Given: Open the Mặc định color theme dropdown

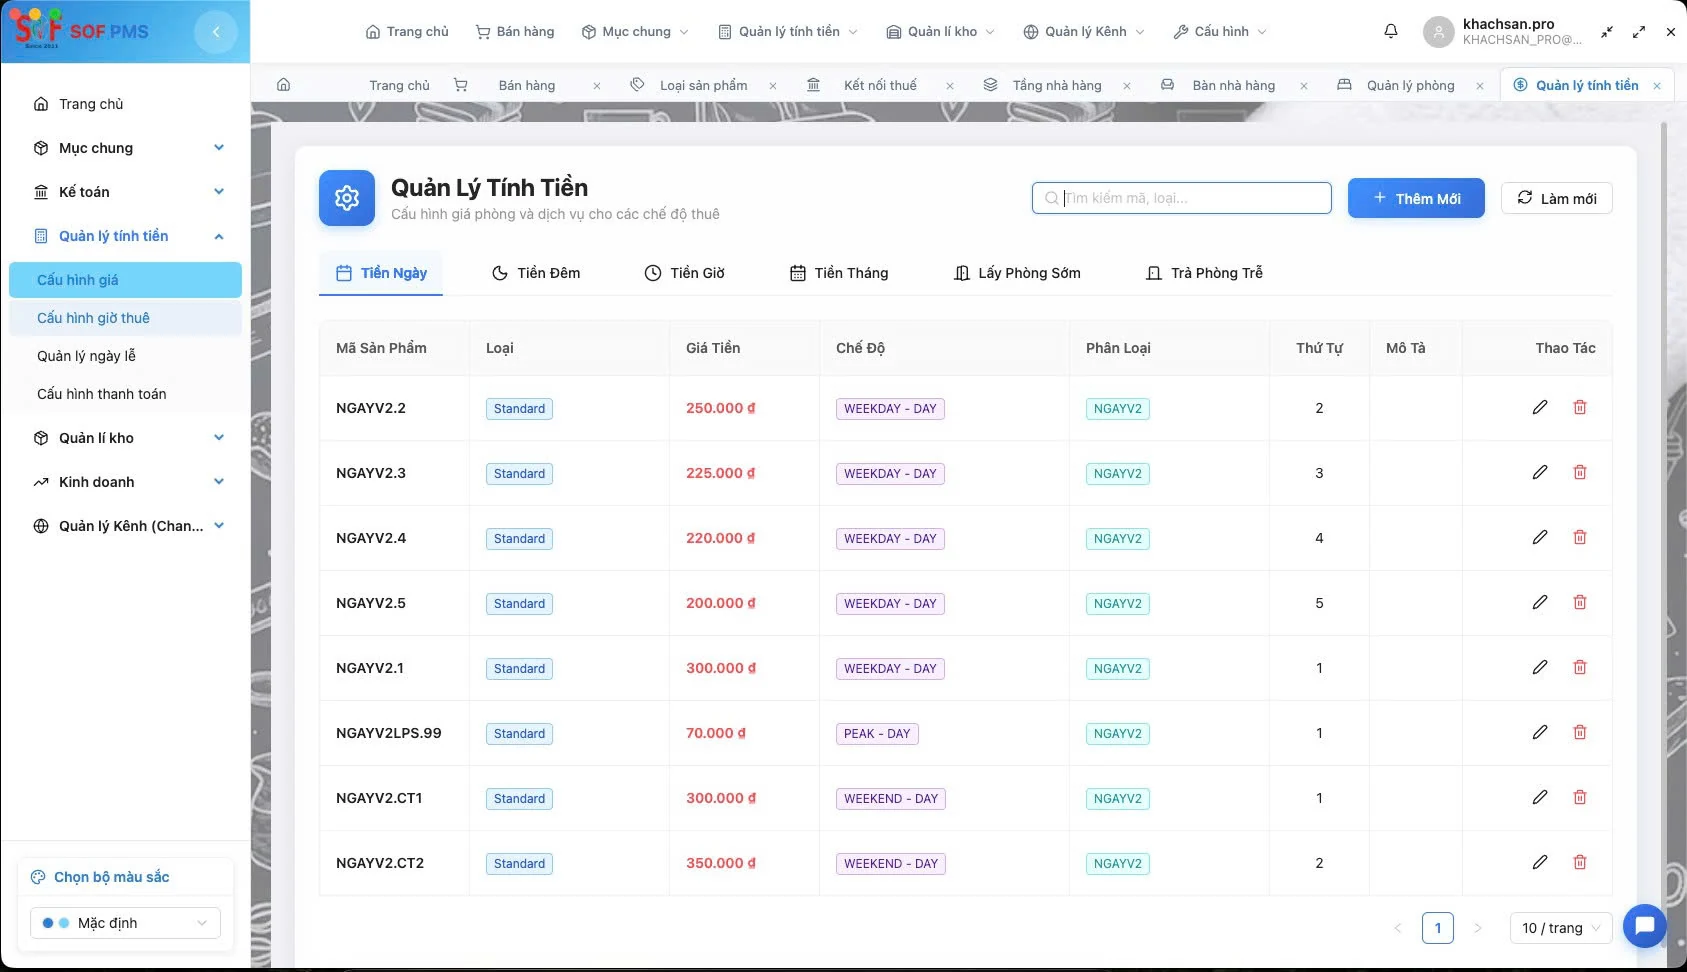Looking at the screenshot, I should click(125, 923).
